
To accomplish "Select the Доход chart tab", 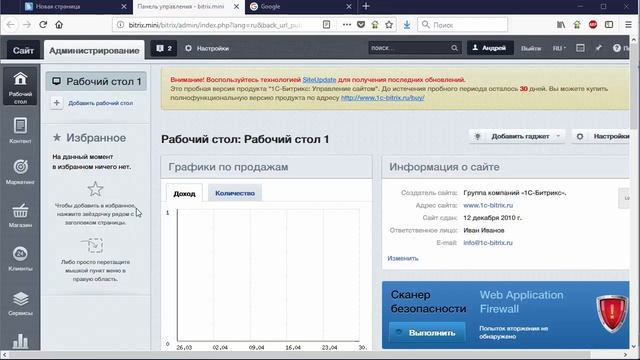I will pos(184,193).
